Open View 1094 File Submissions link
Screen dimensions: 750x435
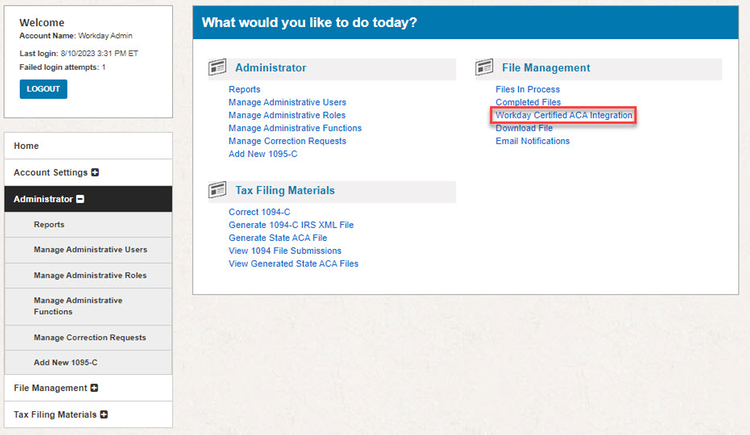285,251
